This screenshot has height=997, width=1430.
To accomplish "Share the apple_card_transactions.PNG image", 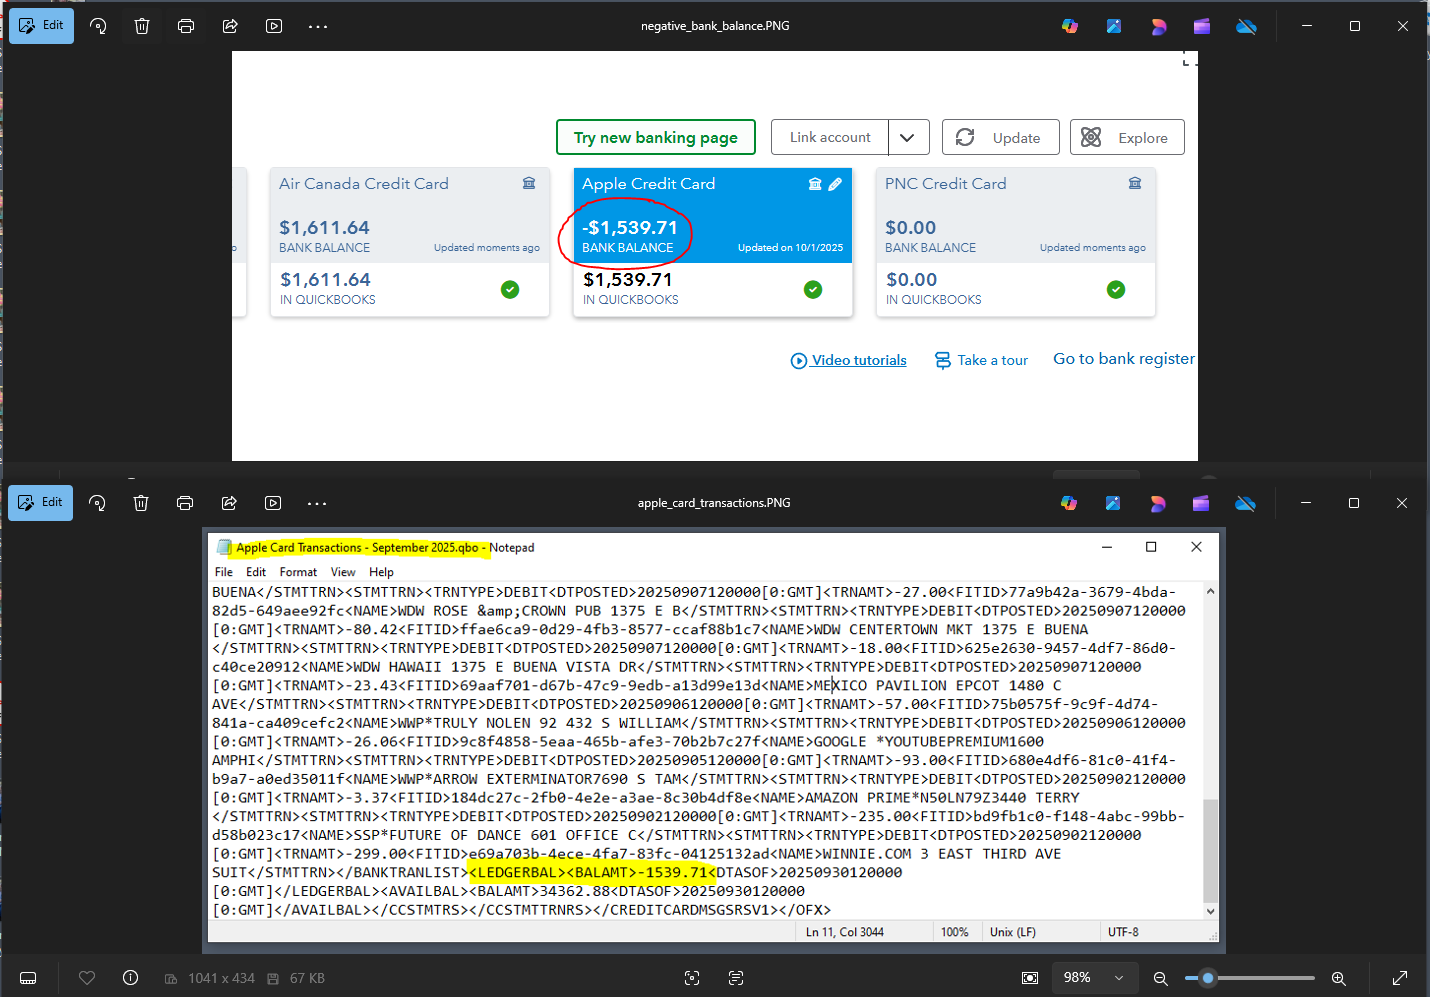I will click(x=229, y=503).
